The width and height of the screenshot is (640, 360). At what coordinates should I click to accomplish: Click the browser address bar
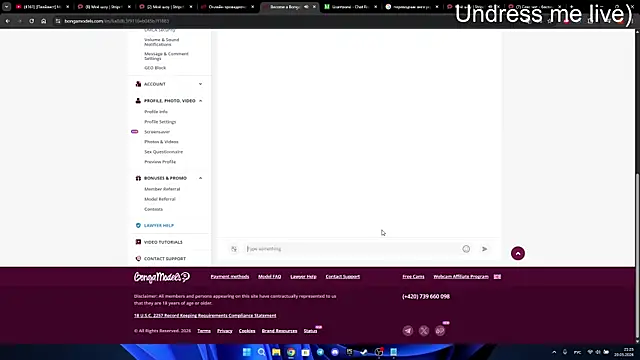[286, 21]
